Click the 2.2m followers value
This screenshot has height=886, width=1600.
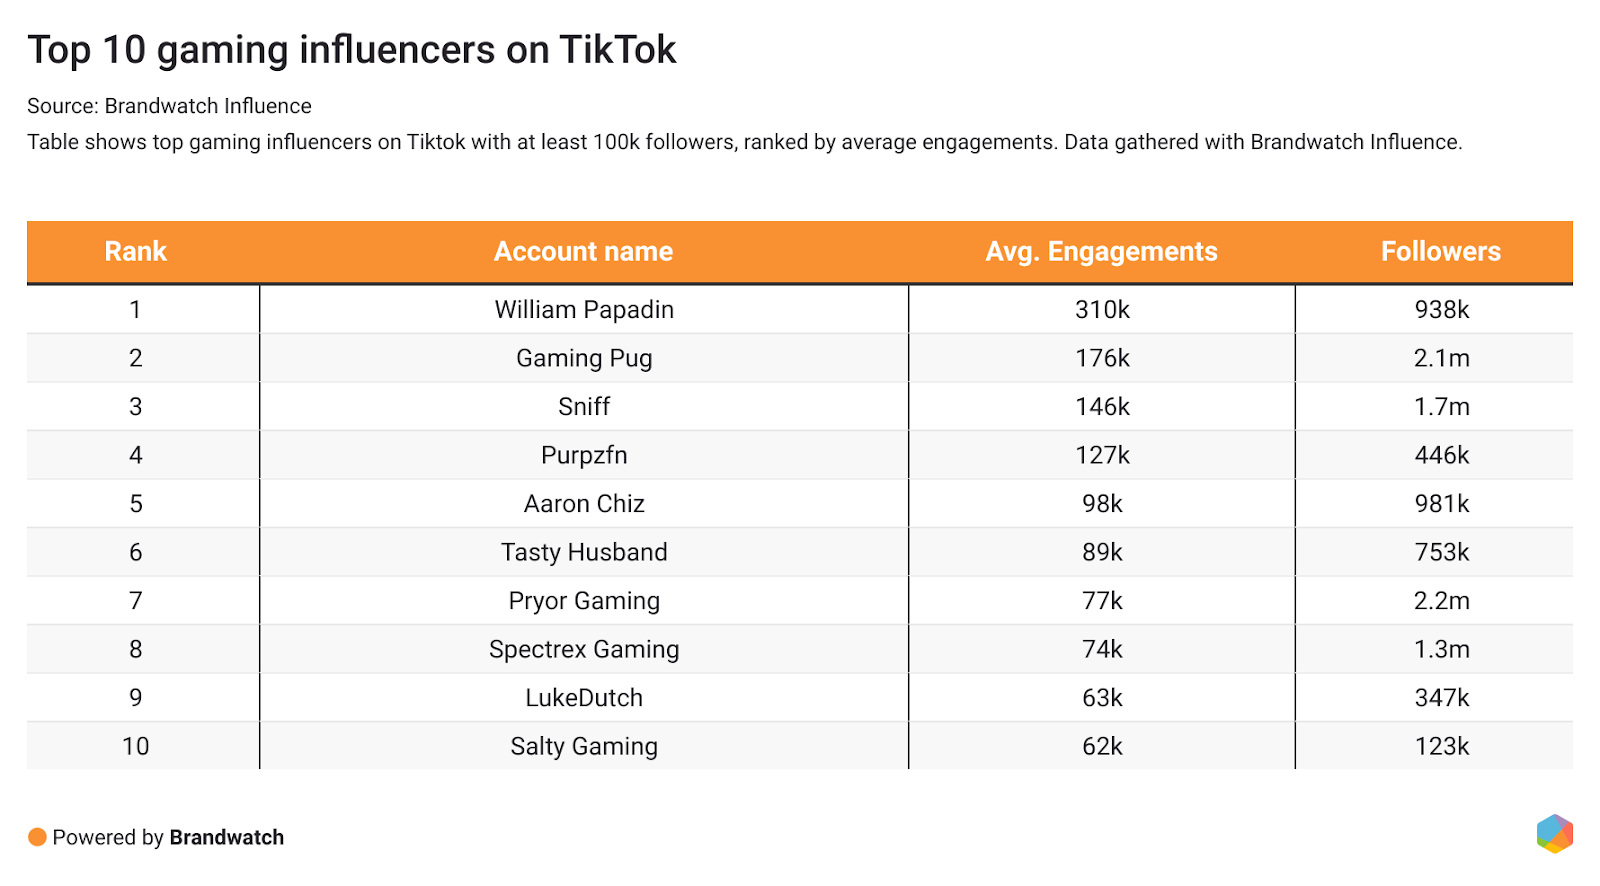click(x=1441, y=601)
